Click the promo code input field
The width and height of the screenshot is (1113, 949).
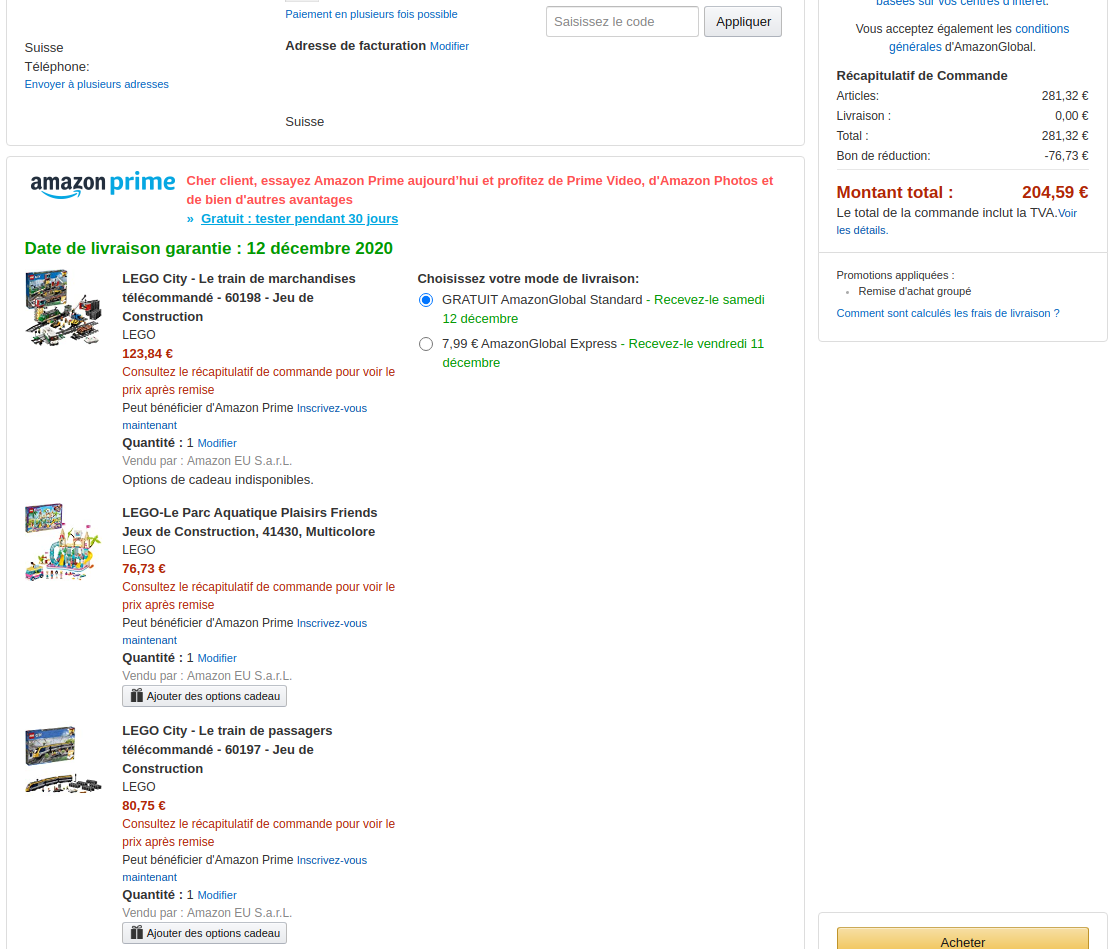point(622,22)
